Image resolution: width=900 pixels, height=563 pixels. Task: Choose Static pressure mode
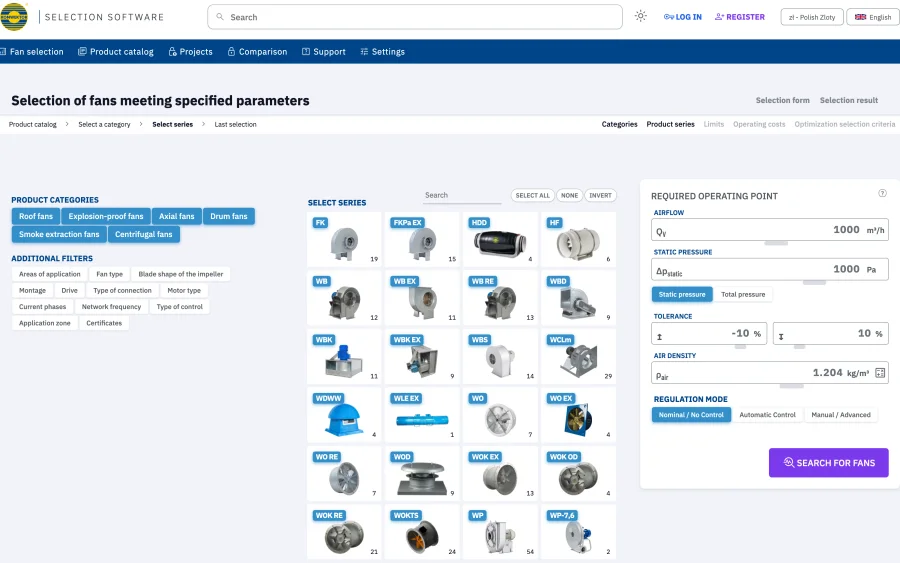[x=682, y=294]
